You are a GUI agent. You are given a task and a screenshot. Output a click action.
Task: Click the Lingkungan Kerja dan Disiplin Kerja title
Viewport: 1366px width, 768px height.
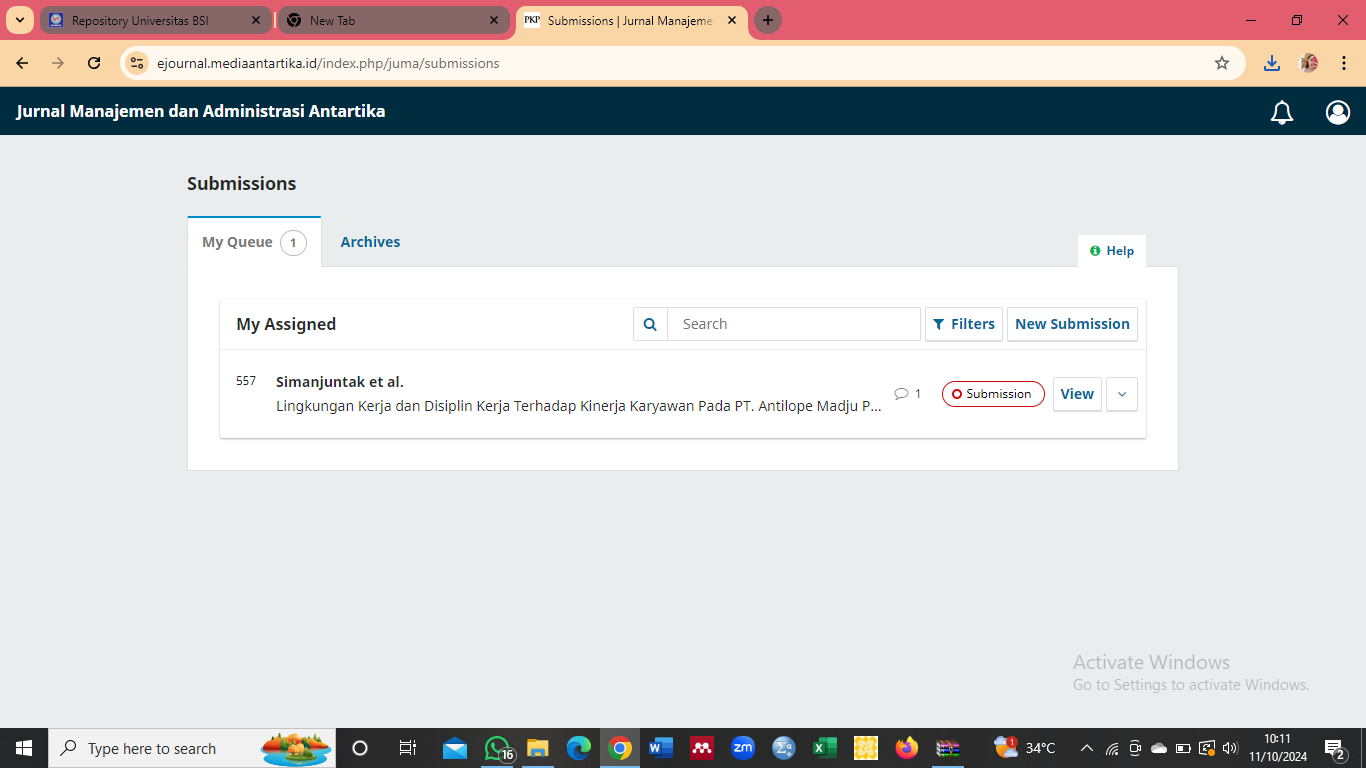(579, 406)
